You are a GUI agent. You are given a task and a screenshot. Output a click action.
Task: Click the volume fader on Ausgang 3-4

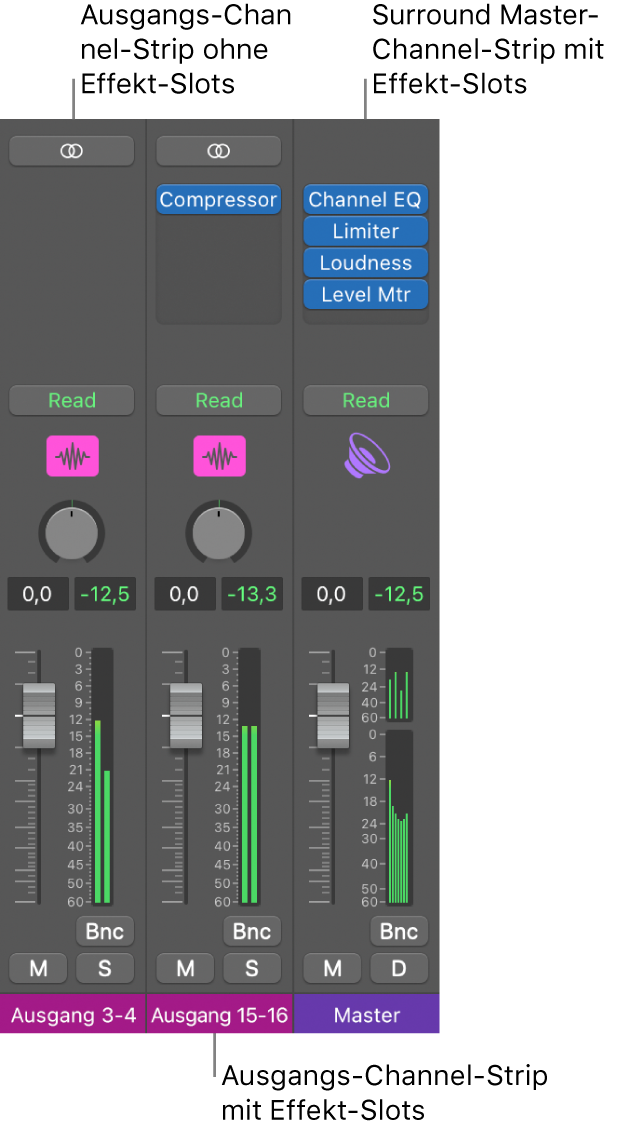39,715
